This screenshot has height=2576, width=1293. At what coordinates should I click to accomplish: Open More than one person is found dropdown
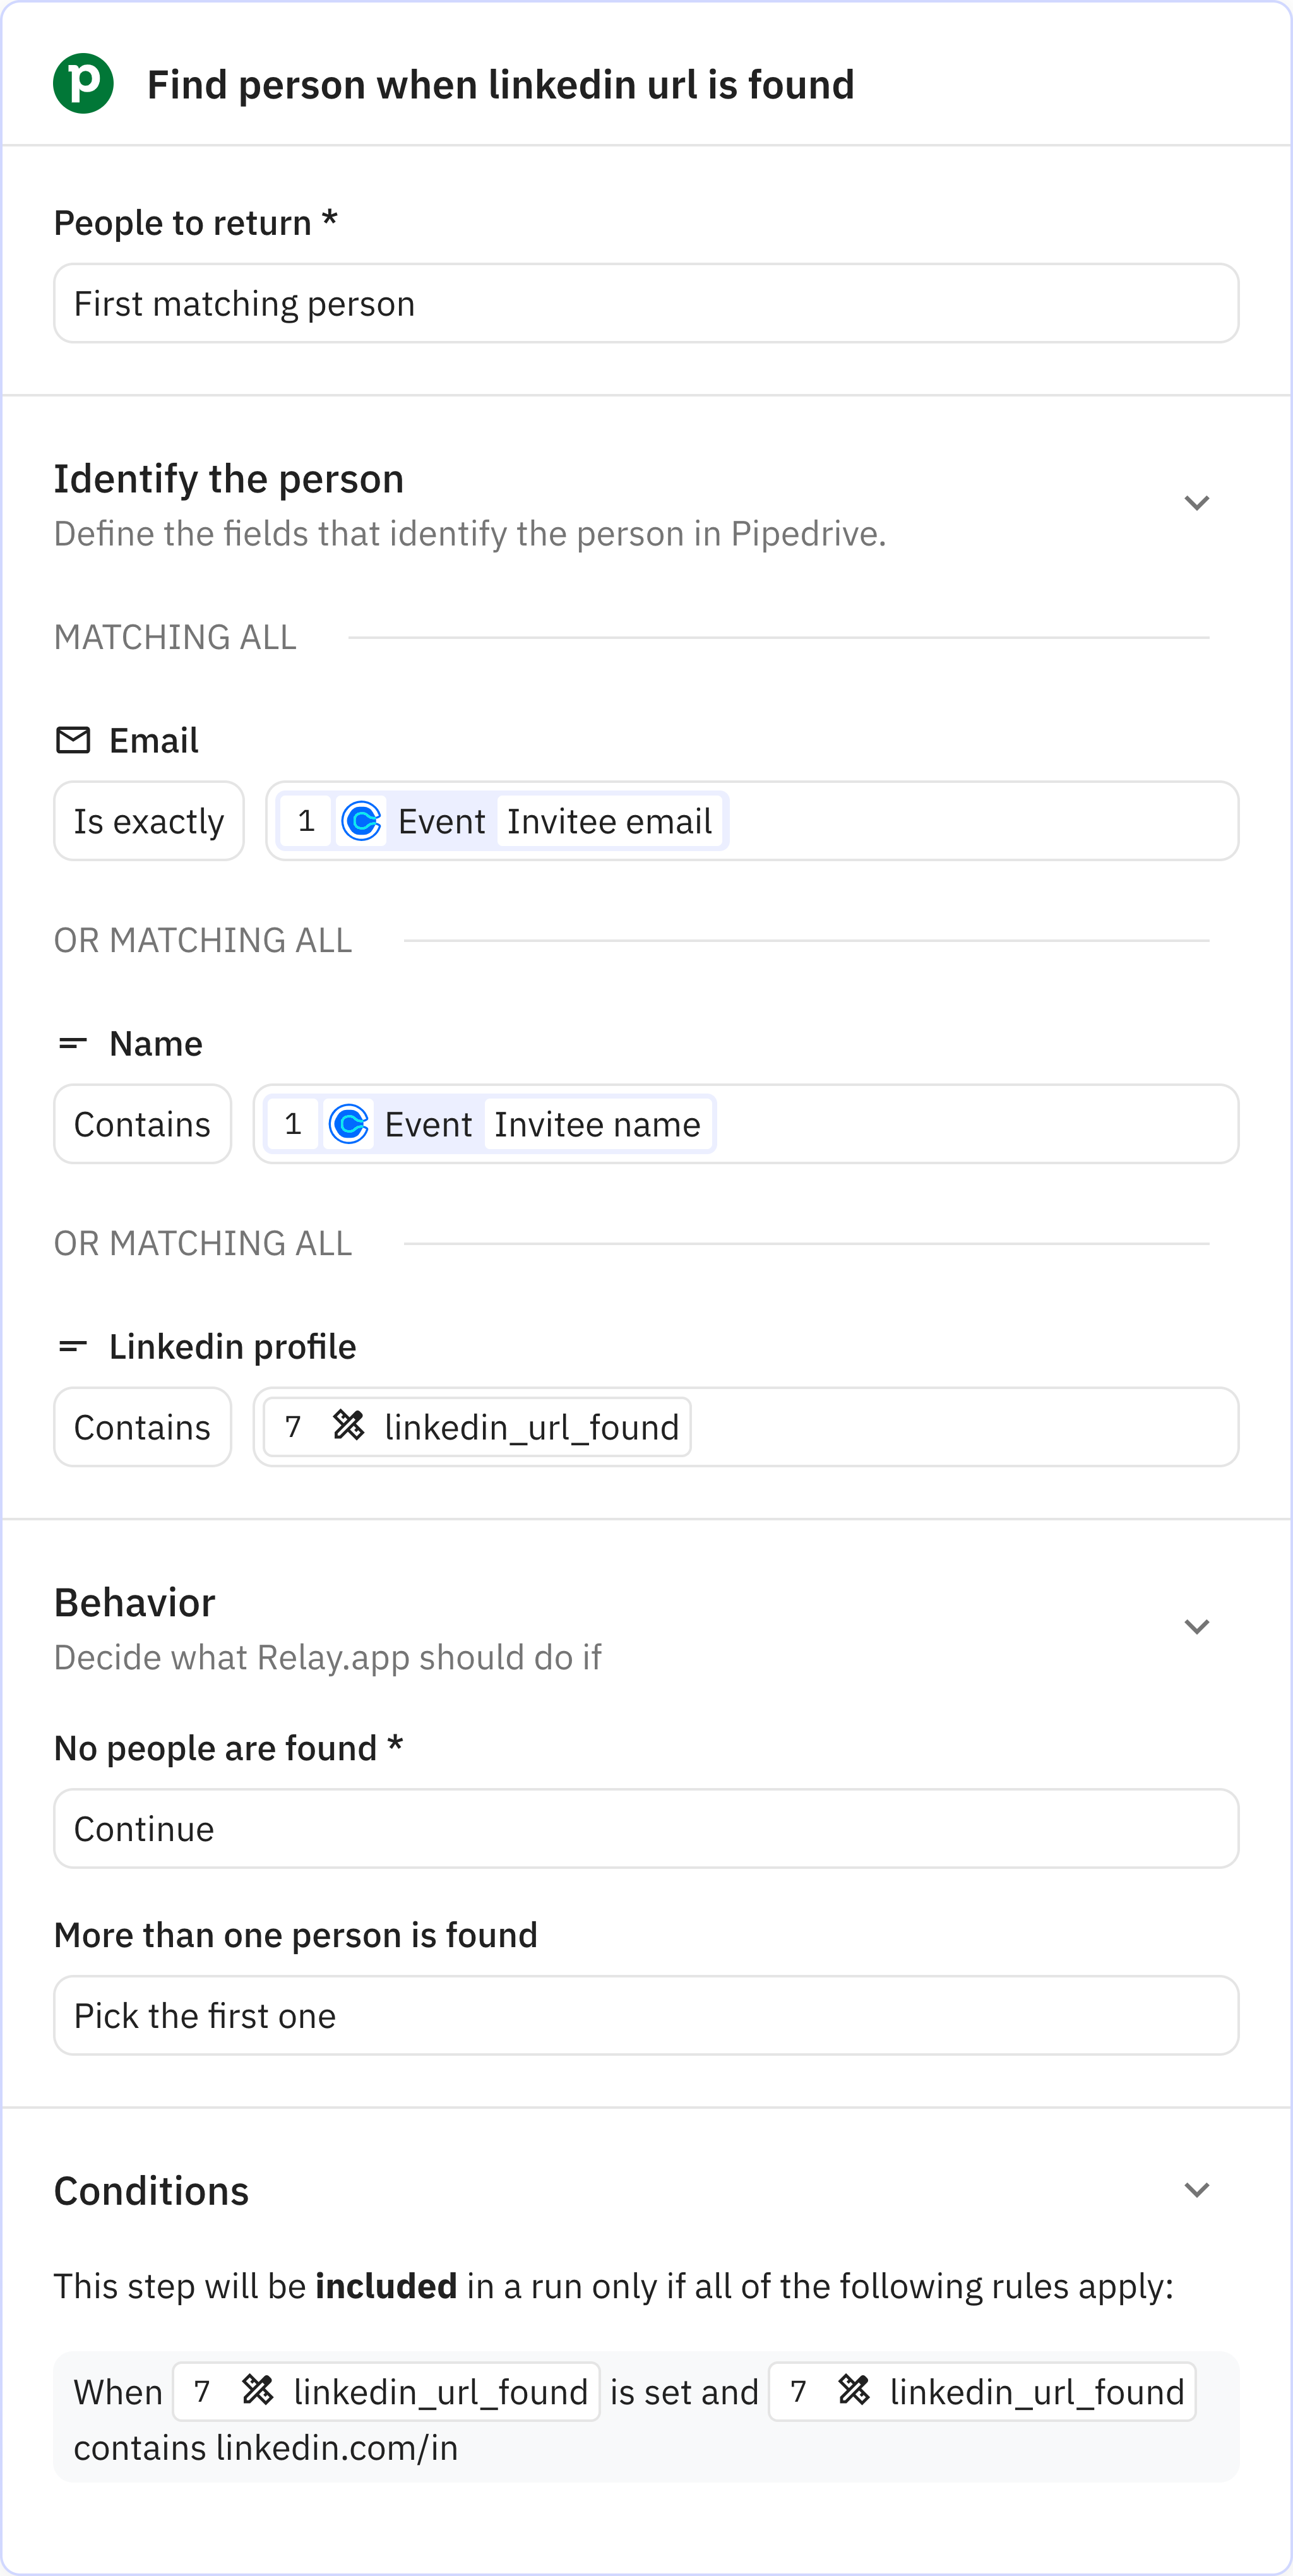[646, 2015]
